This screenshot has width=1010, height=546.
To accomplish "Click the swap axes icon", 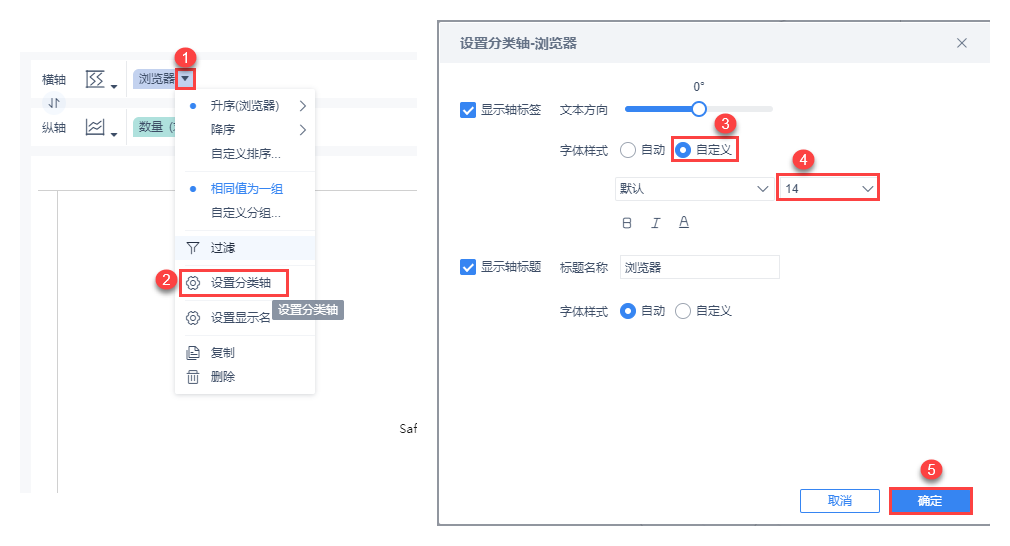I will pyautogui.click(x=55, y=102).
